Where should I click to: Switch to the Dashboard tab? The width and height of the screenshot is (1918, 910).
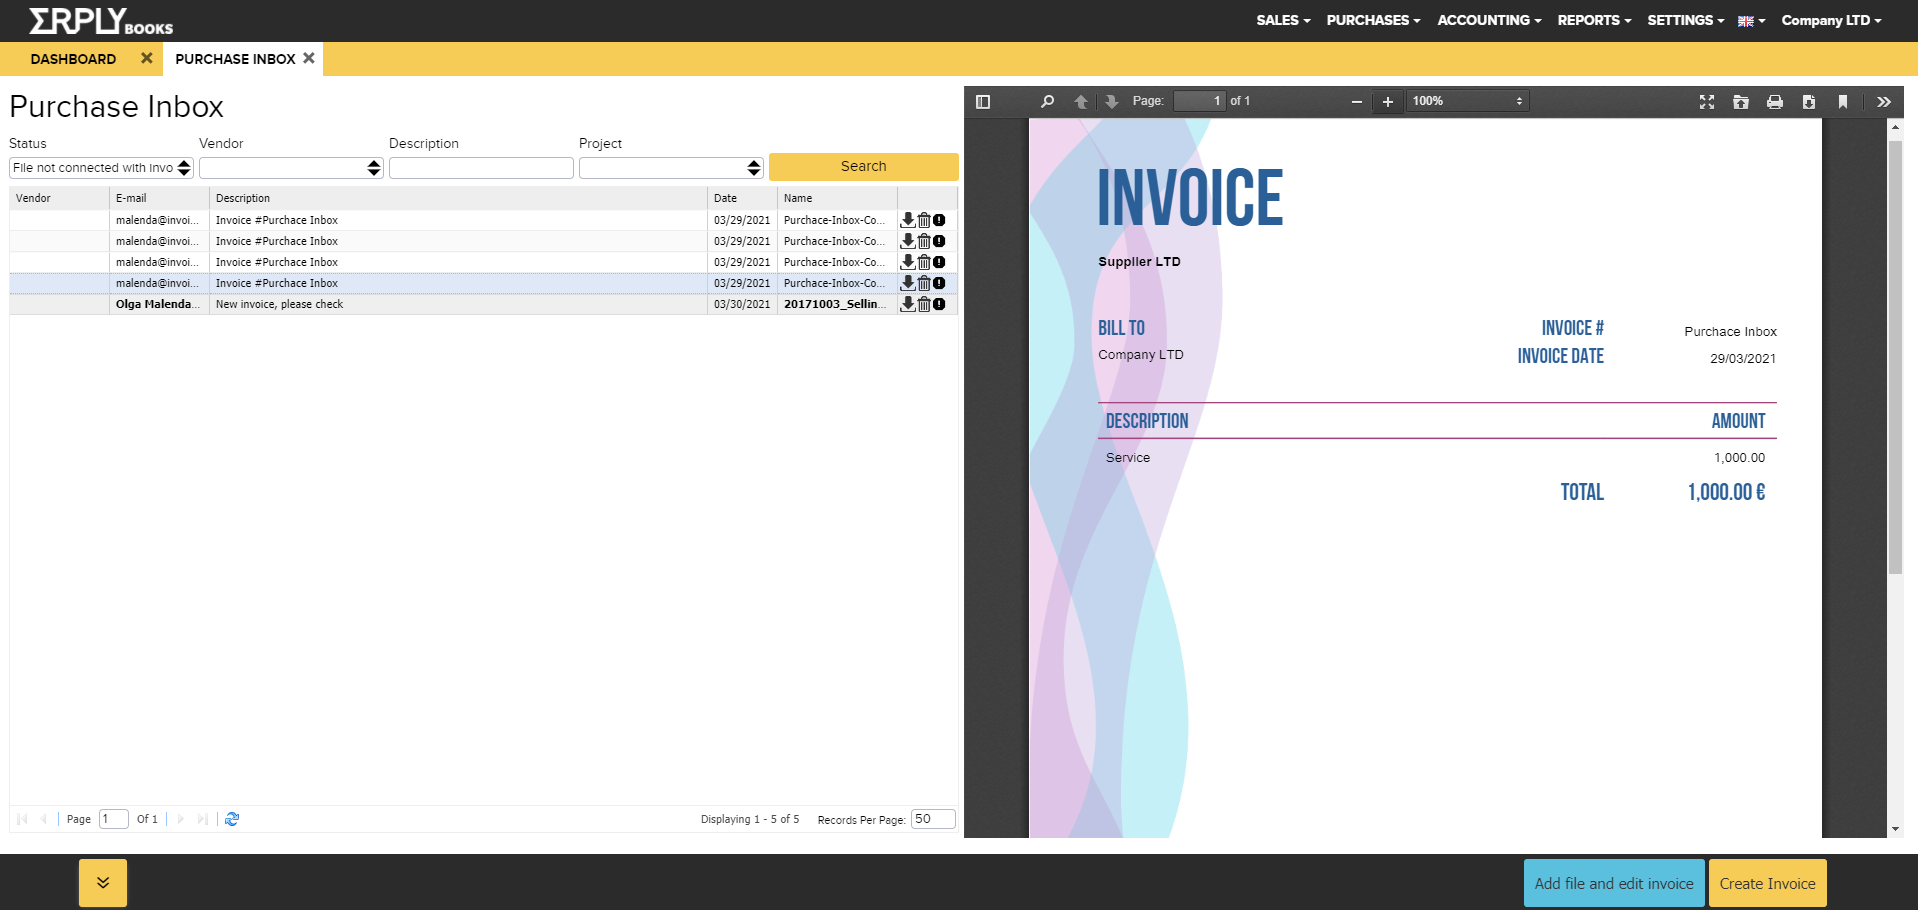pos(73,59)
